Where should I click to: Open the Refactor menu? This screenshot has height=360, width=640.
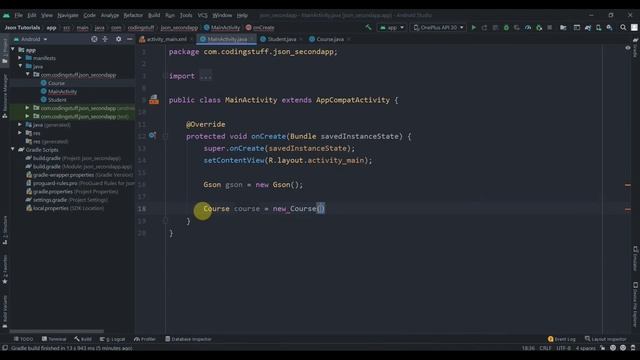pyautogui.click(x=133, y=15)
